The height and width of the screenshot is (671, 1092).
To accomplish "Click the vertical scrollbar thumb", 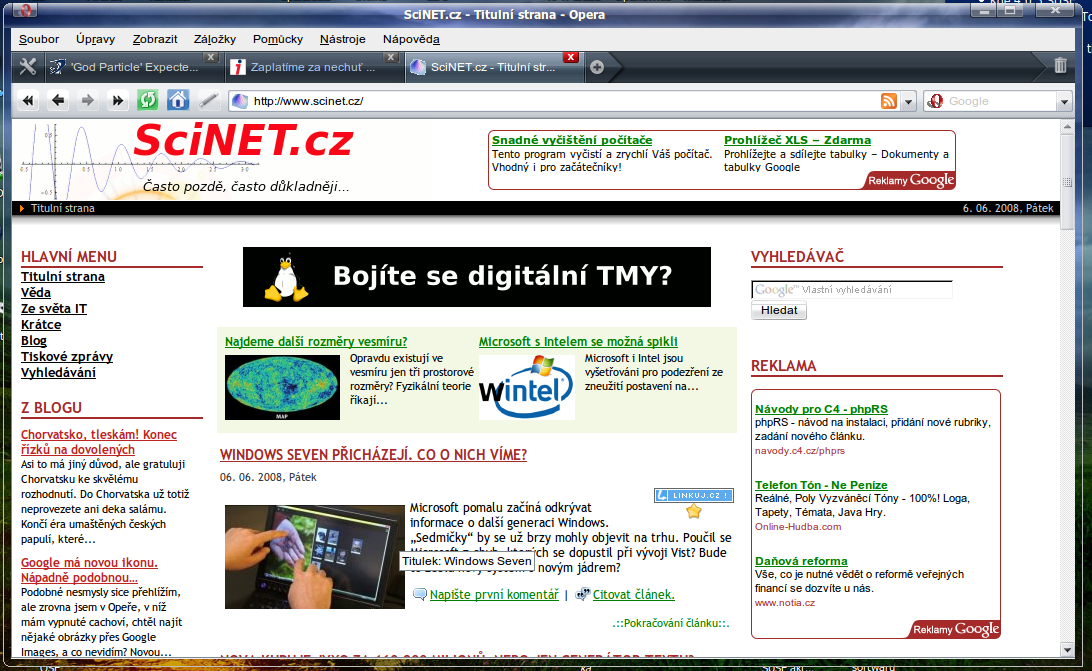I will 1067,183.
